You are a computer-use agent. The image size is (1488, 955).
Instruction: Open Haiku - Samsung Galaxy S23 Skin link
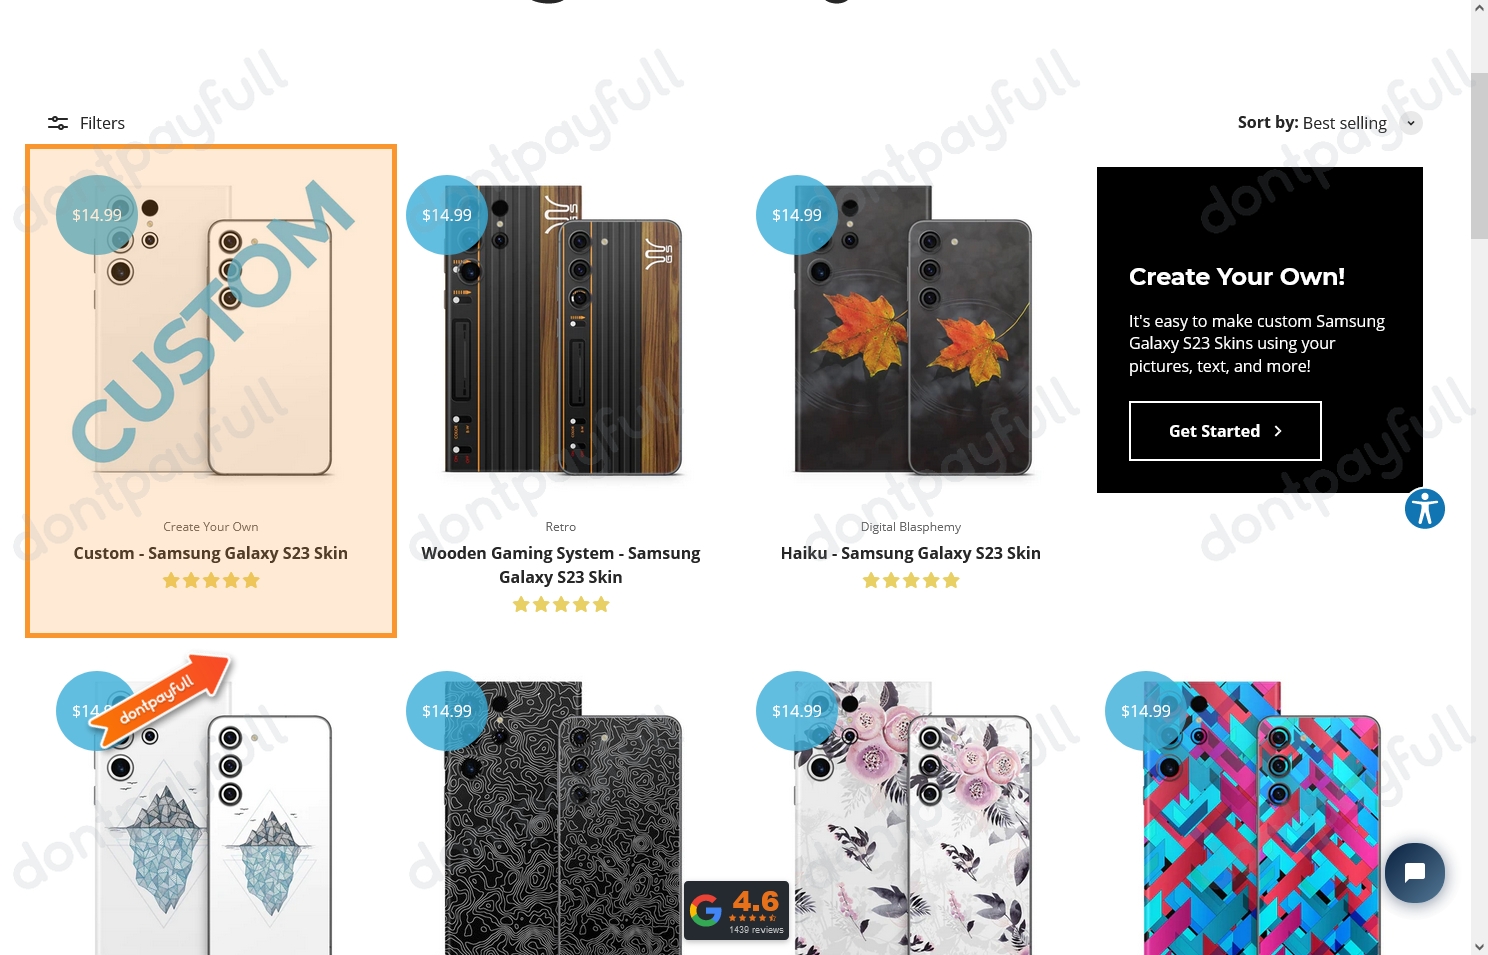[x=911, y=553]
